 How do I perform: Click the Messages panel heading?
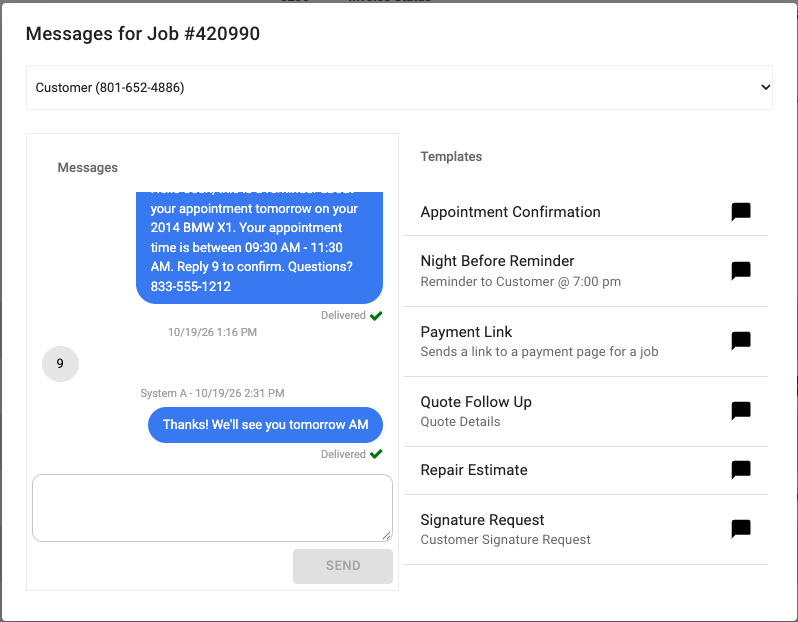(88, 167)
